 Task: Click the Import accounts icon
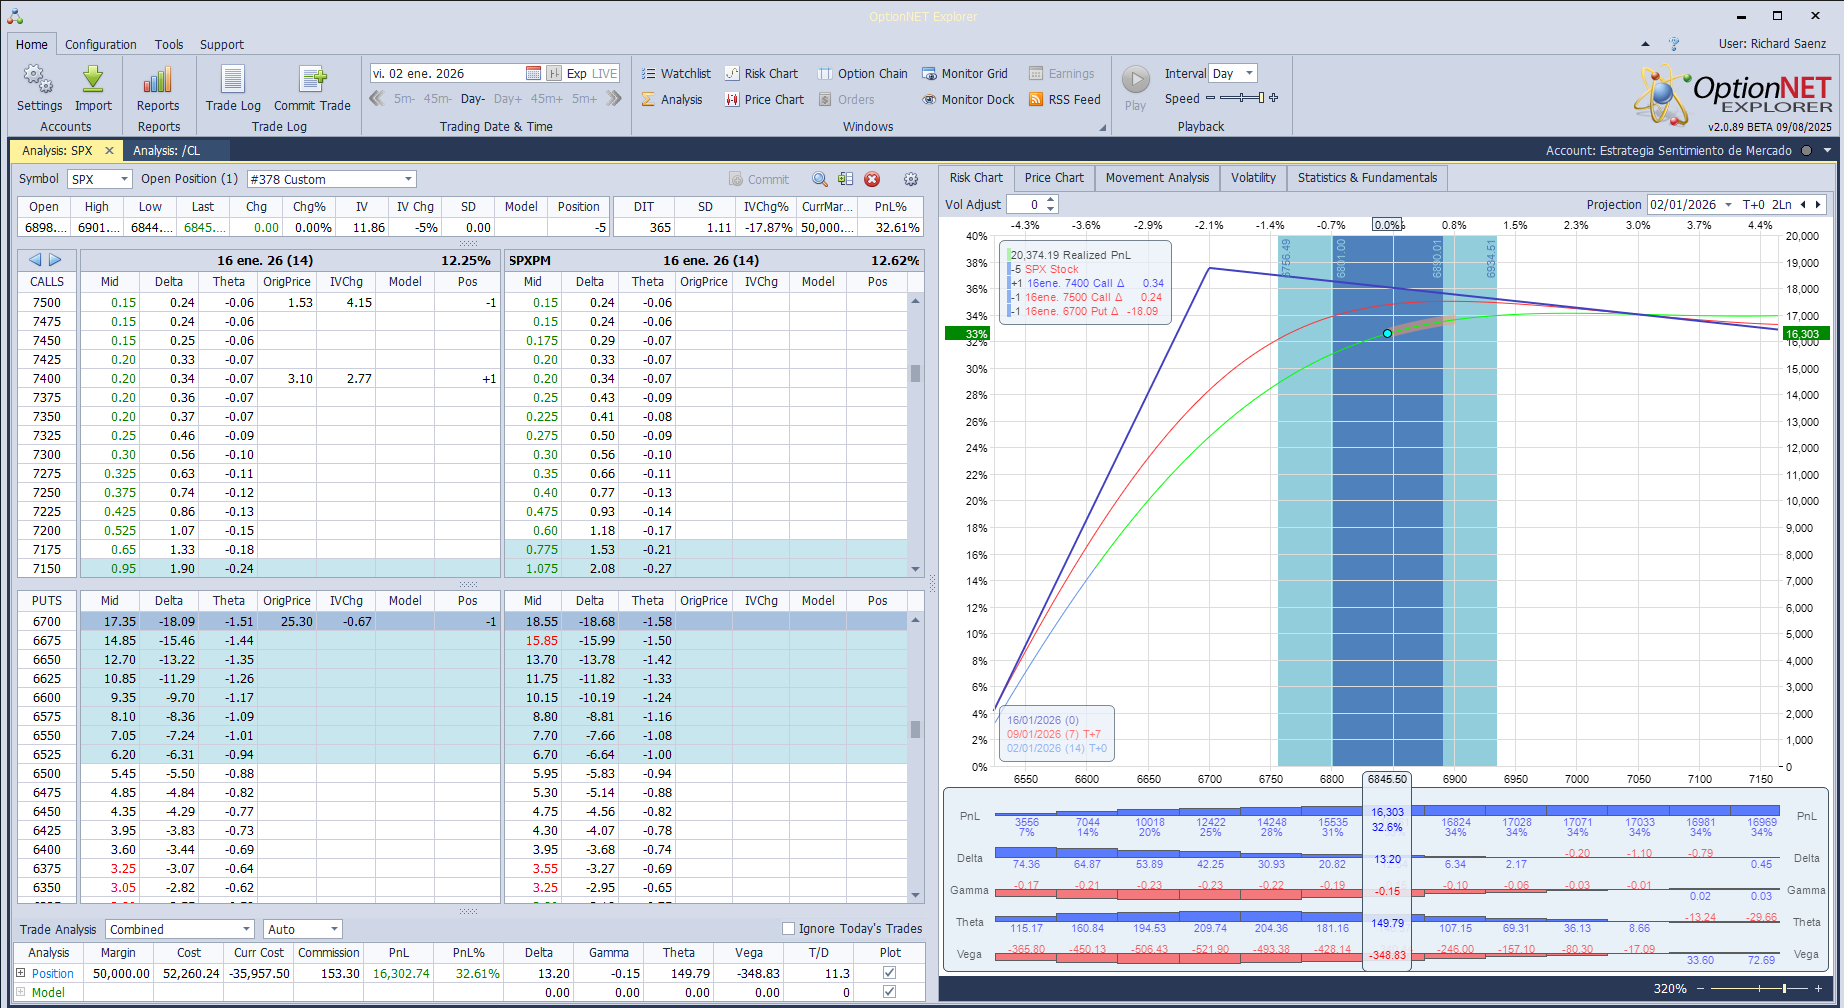(x=93, y=88)
